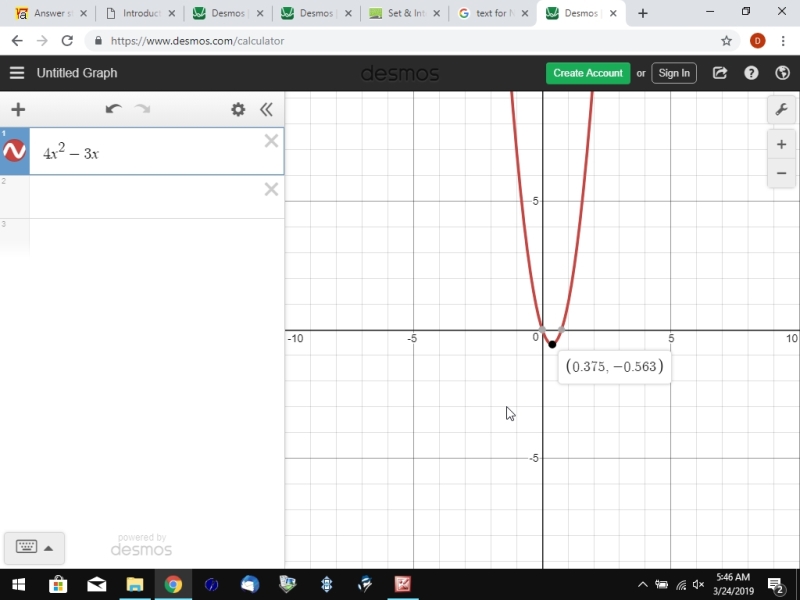Share the graph
This screenshot has height=600, width=800.
(720, 73)
